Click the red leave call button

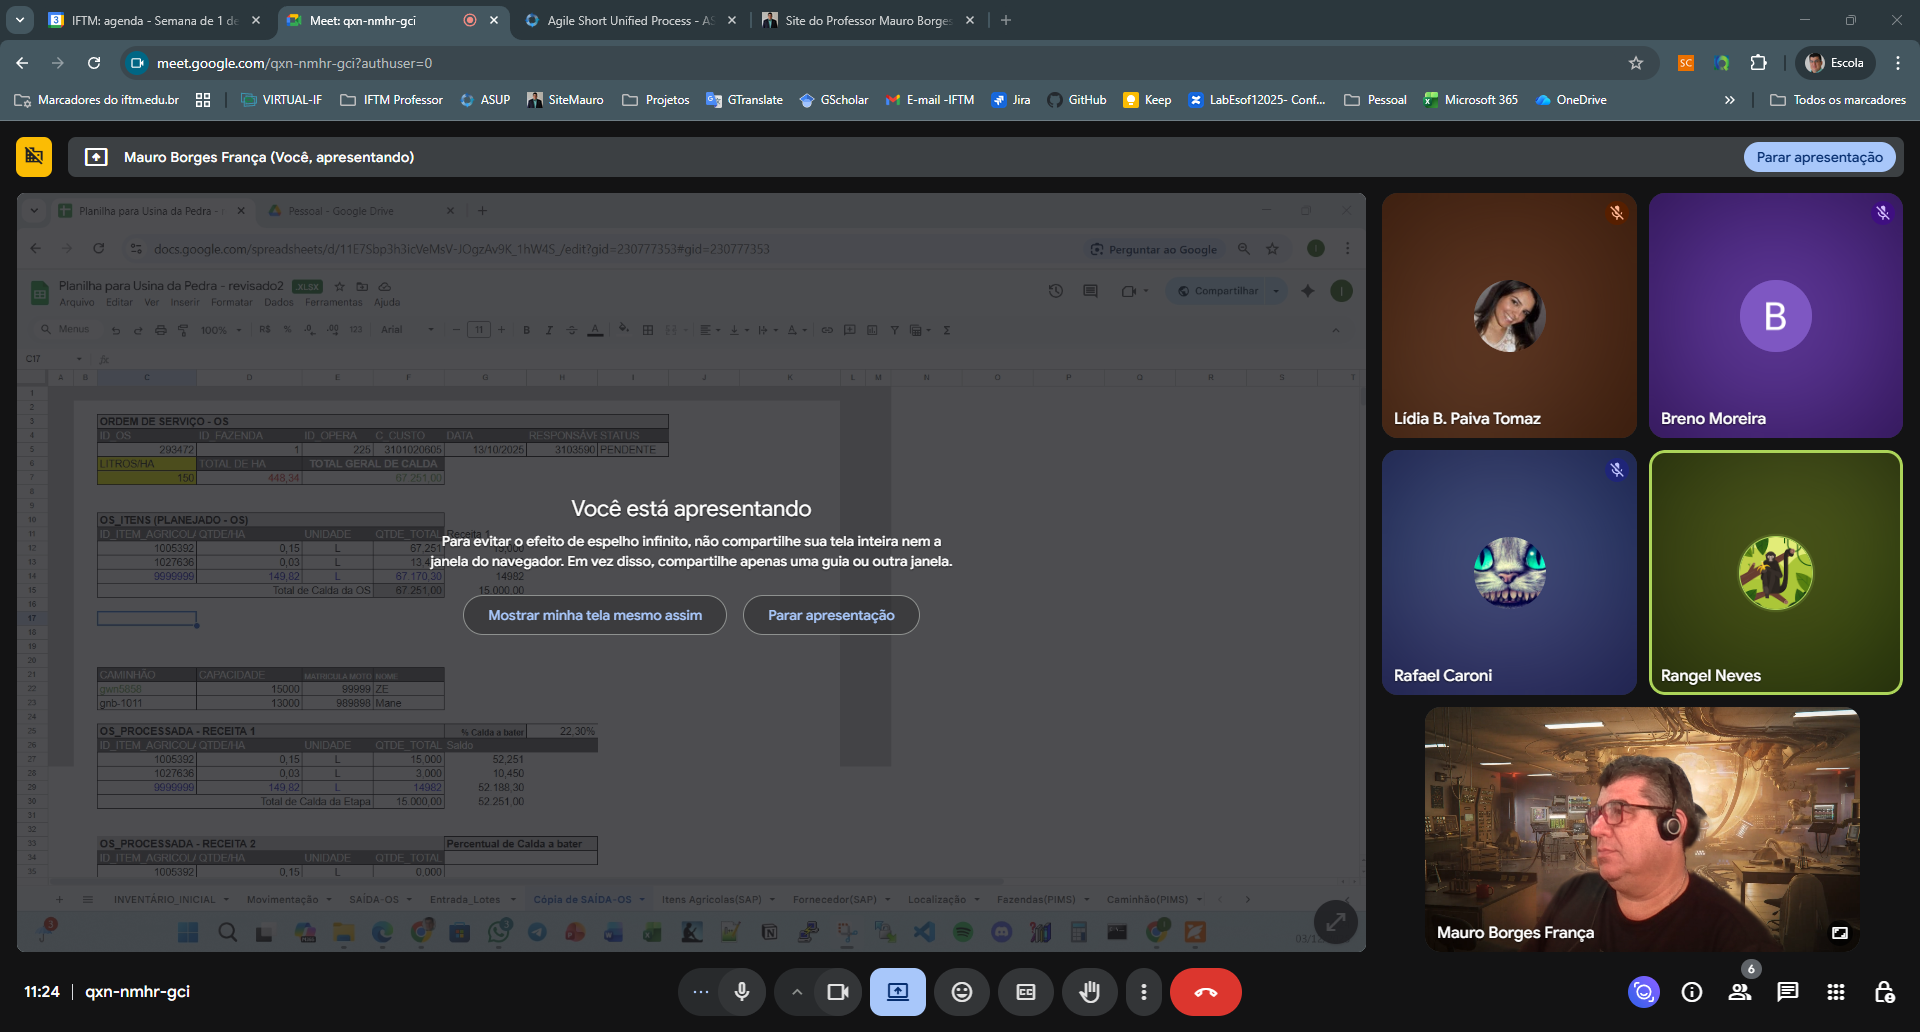tap(1205, 992)
